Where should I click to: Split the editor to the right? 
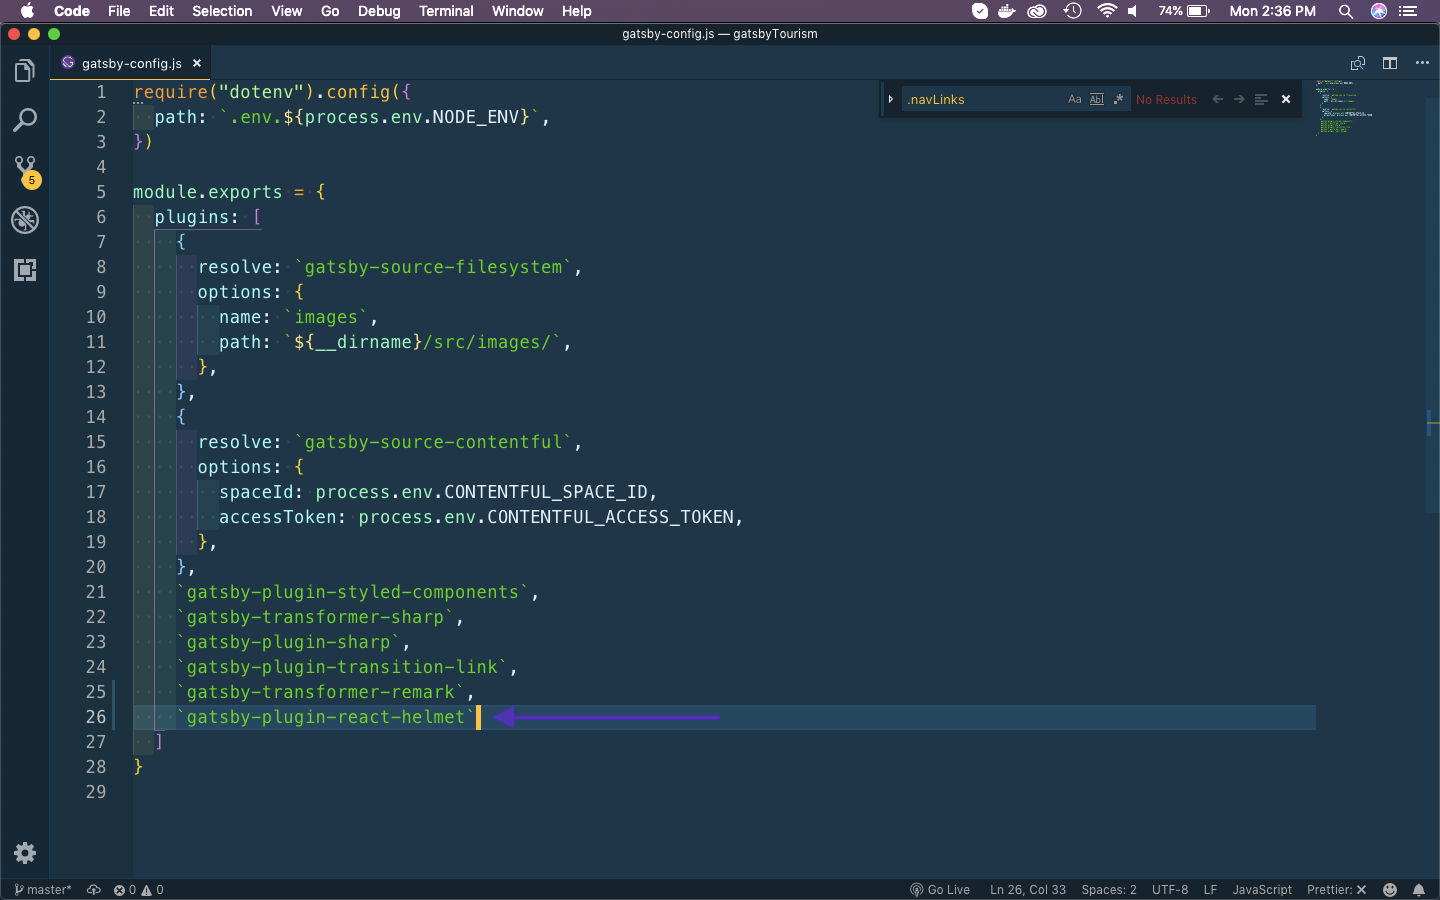1390,63
